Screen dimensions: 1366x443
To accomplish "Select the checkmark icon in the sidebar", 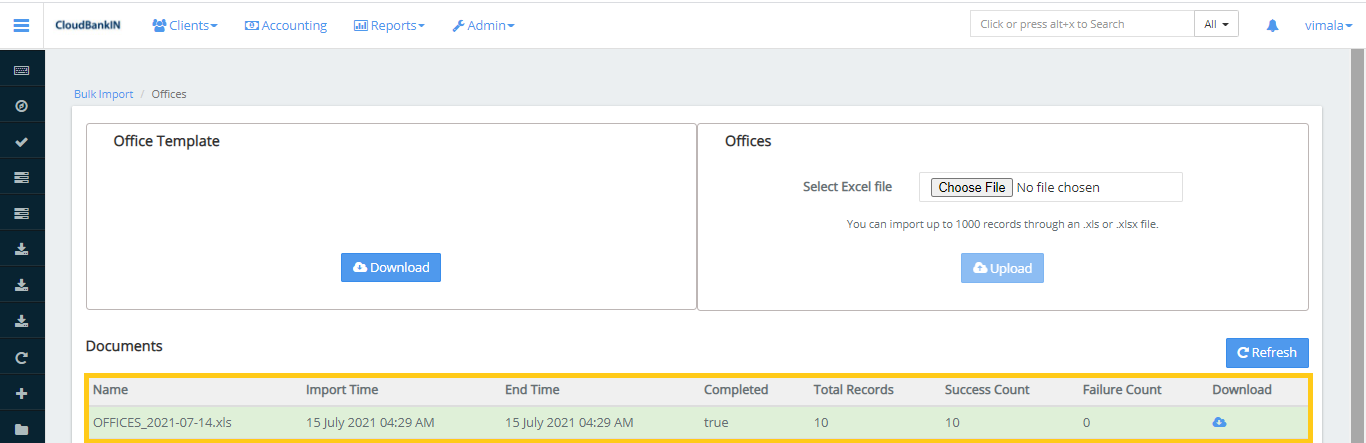I will pos(21,142).
